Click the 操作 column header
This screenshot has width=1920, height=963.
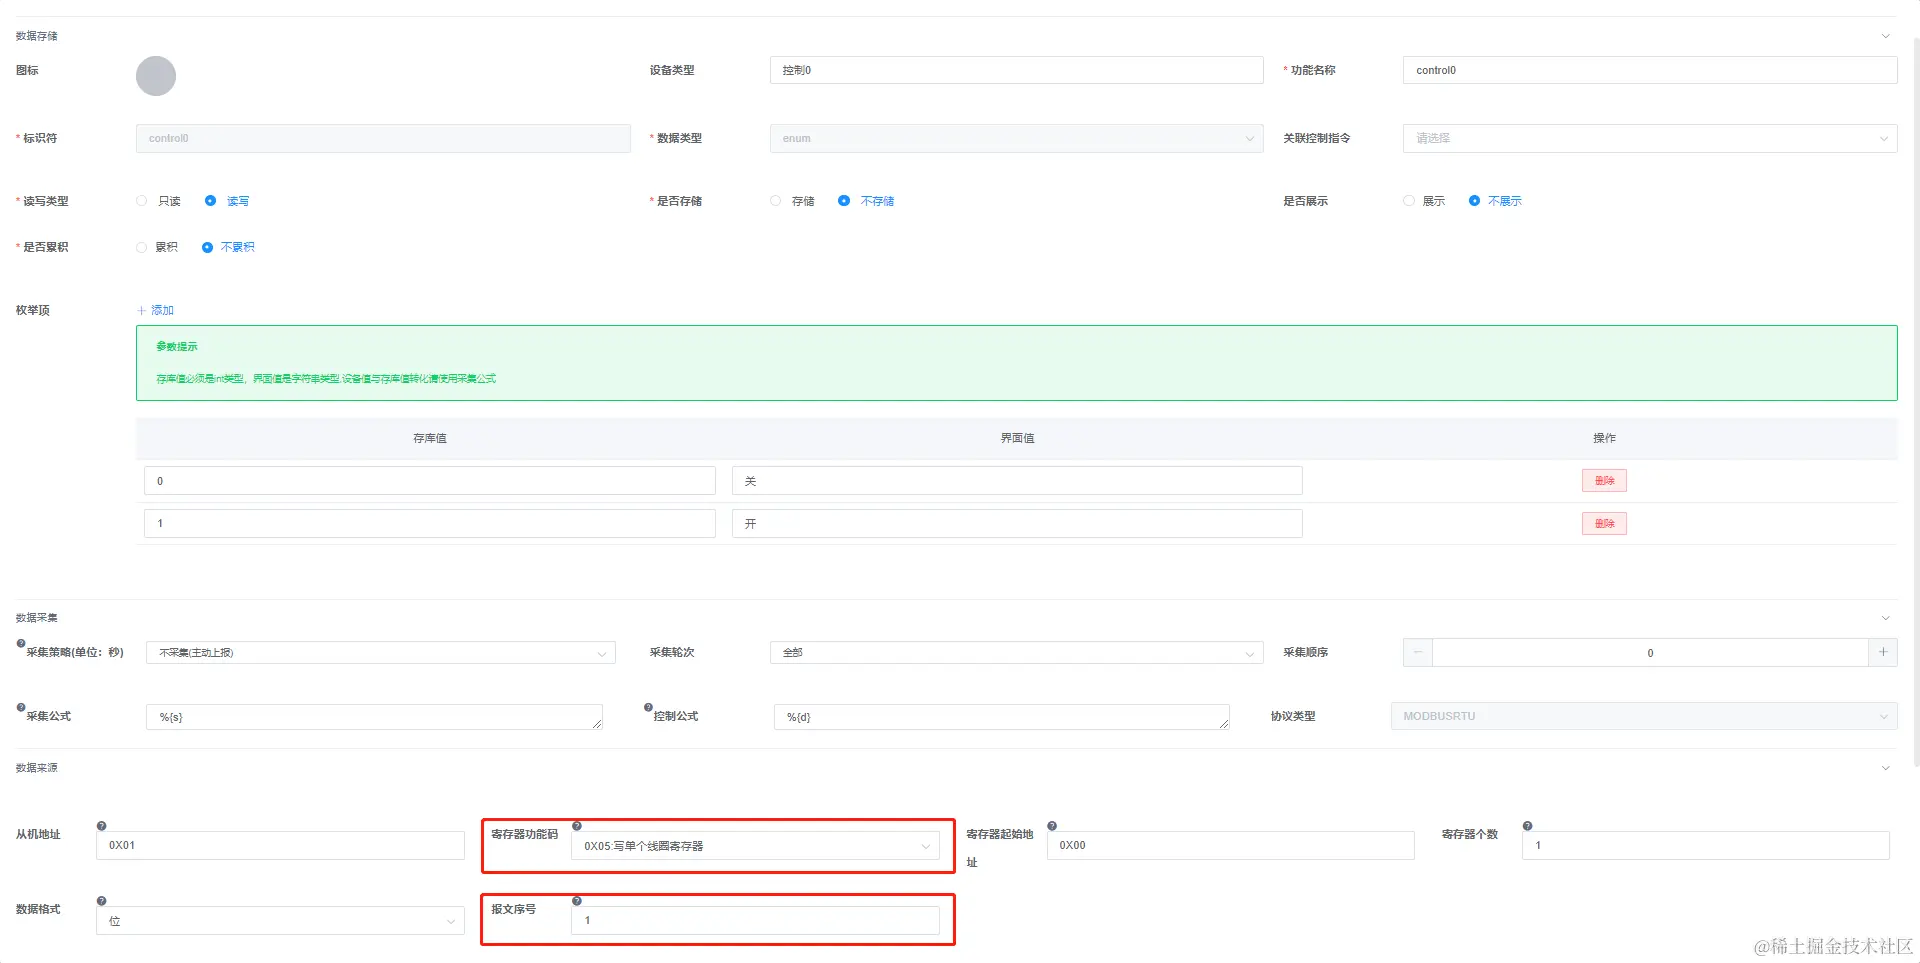[1604, 438]
